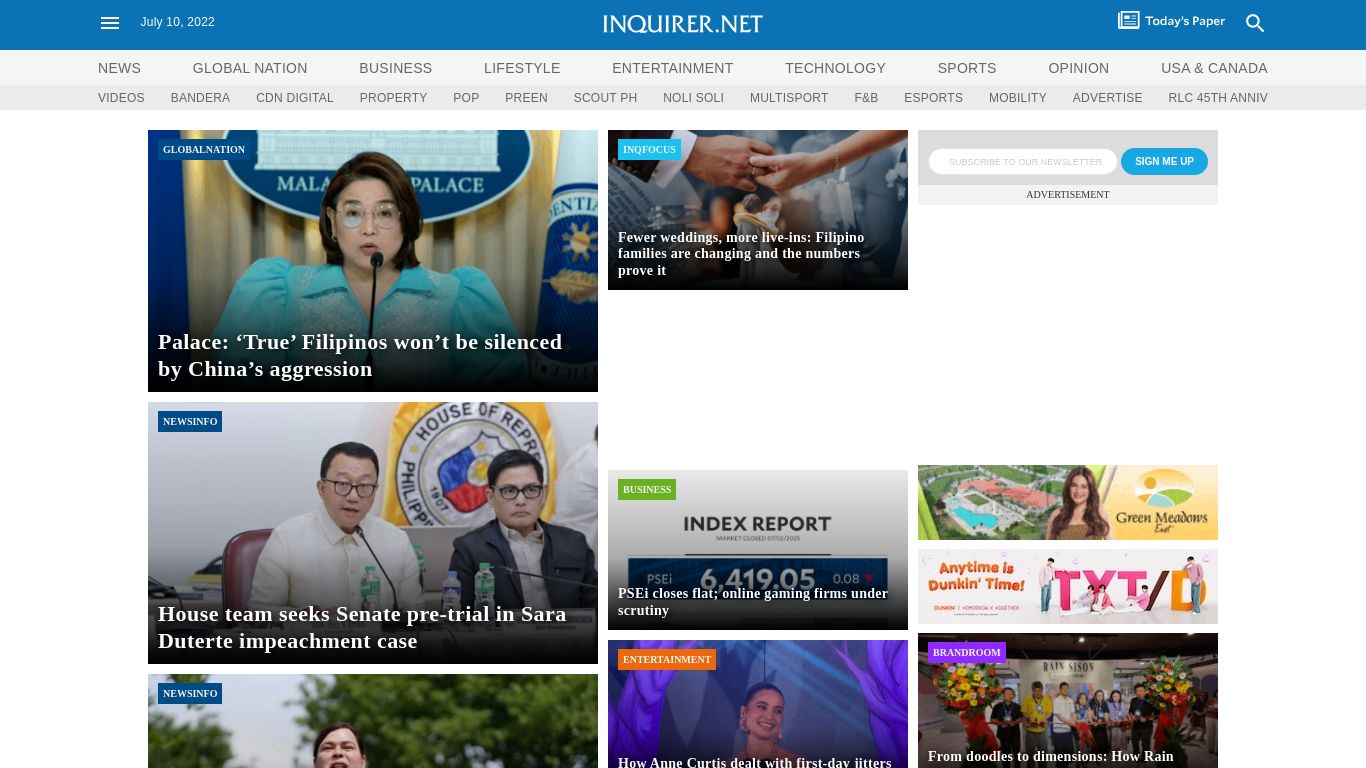
Task: Click Today's Paper text link
Action: 1185,21
